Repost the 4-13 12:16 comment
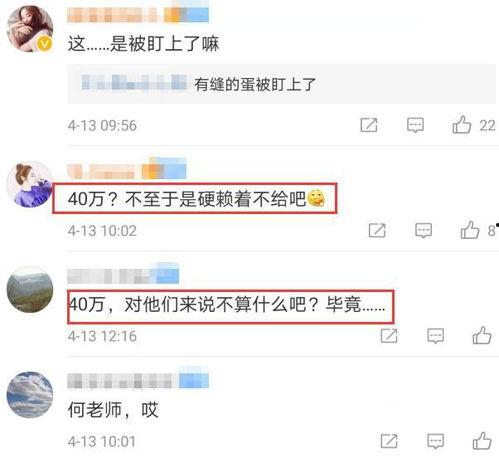Screen dimensions: 499x458 point(389,336)
